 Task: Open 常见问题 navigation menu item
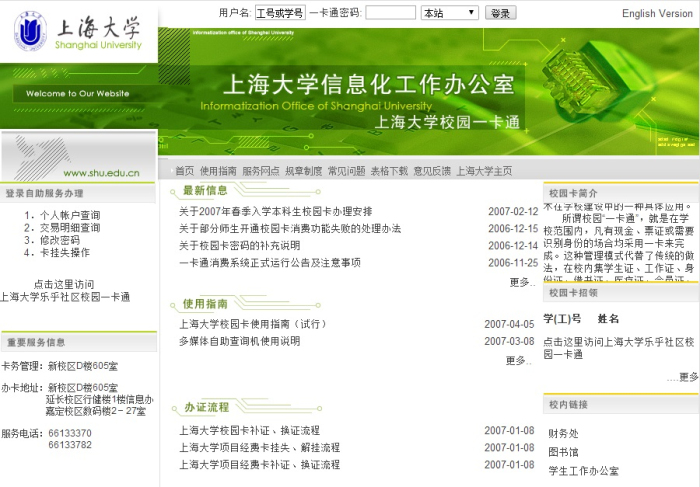point(346,171)
